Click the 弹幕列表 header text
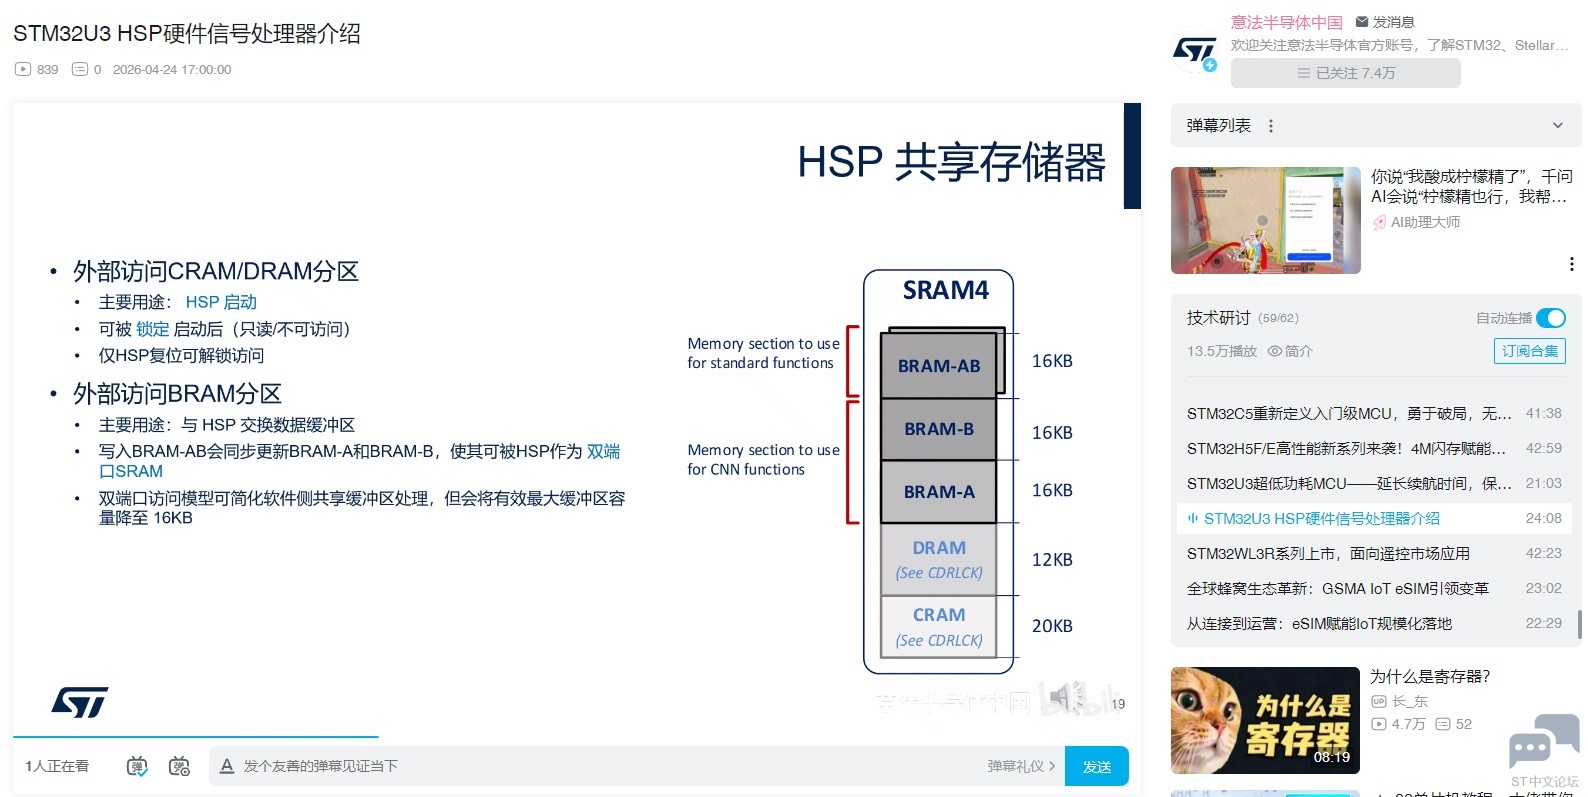Viewport: 1588px width, 797px height. click(x=1218, y=126)
